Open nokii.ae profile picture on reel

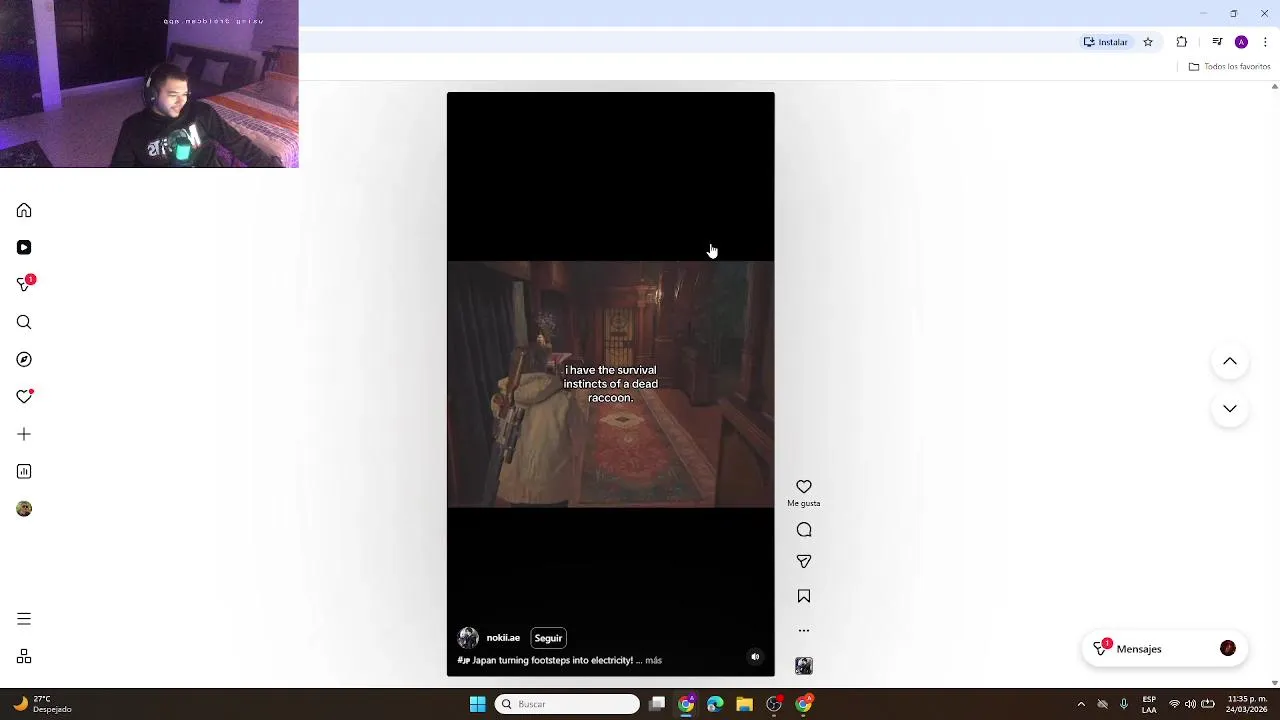click(x=468, y=638)
